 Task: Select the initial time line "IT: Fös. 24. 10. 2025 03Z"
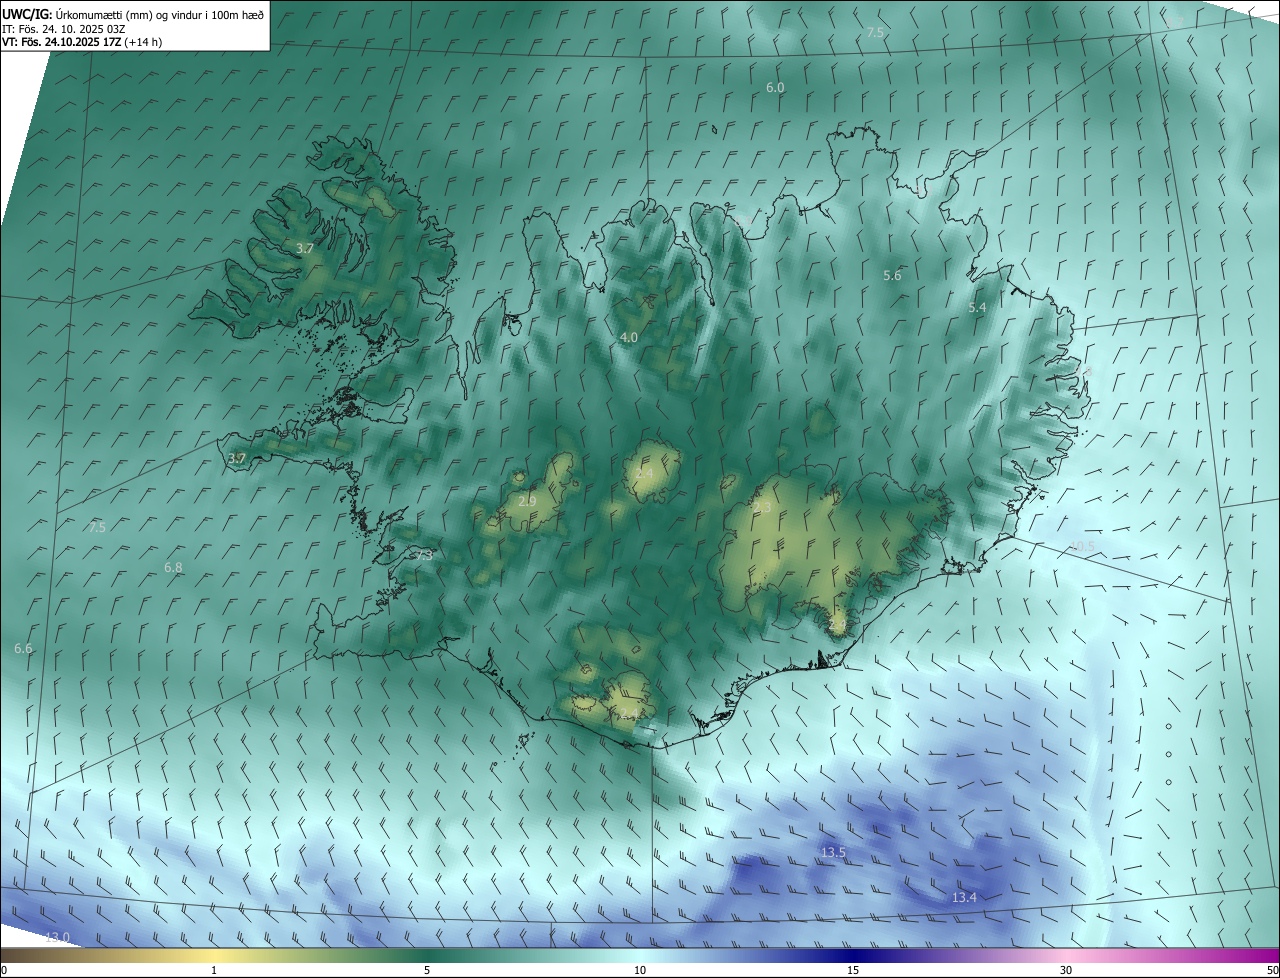pyautogui.click(x=63, y=29)
